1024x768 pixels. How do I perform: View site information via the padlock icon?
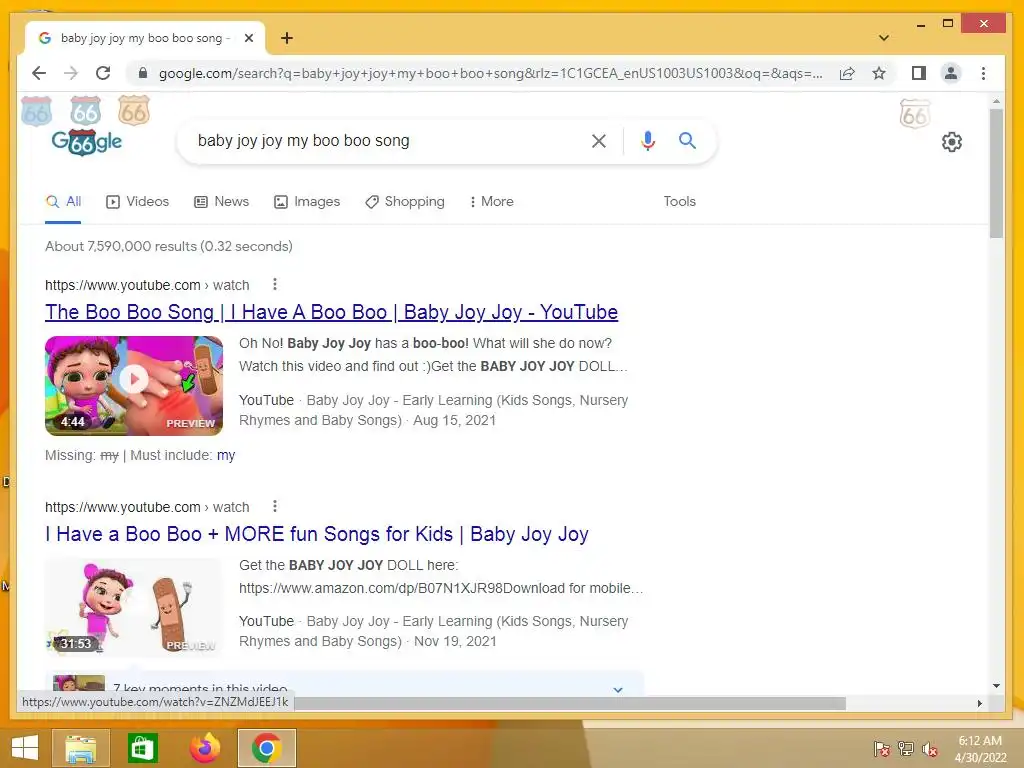coord(142,73)
